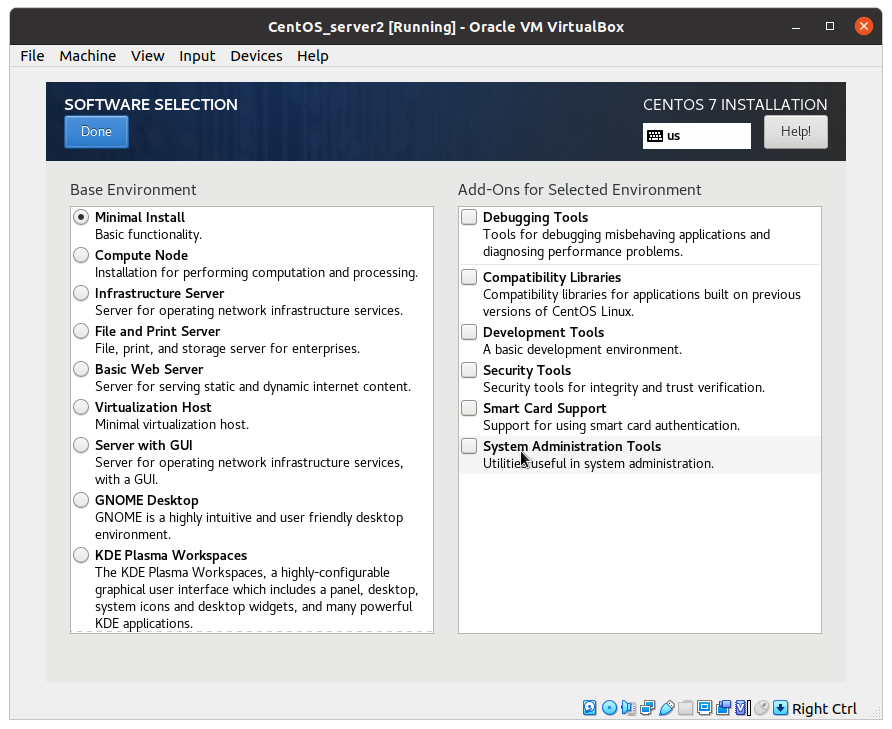The height and width of the screenshot is (729, 892).
Task: Check the Development Tools add-on
Action: click(x=469, y=333)
